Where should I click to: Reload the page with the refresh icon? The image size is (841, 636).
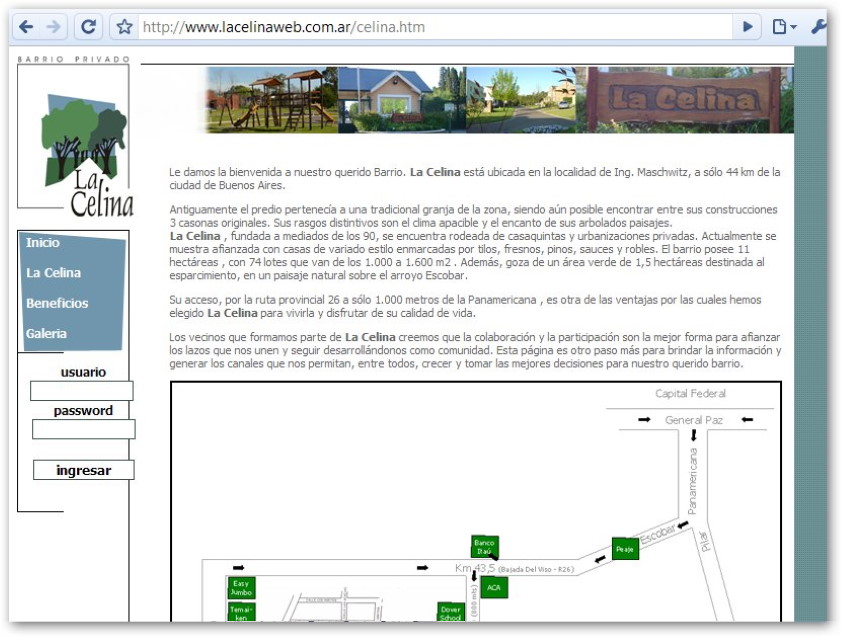pos(88,26)
